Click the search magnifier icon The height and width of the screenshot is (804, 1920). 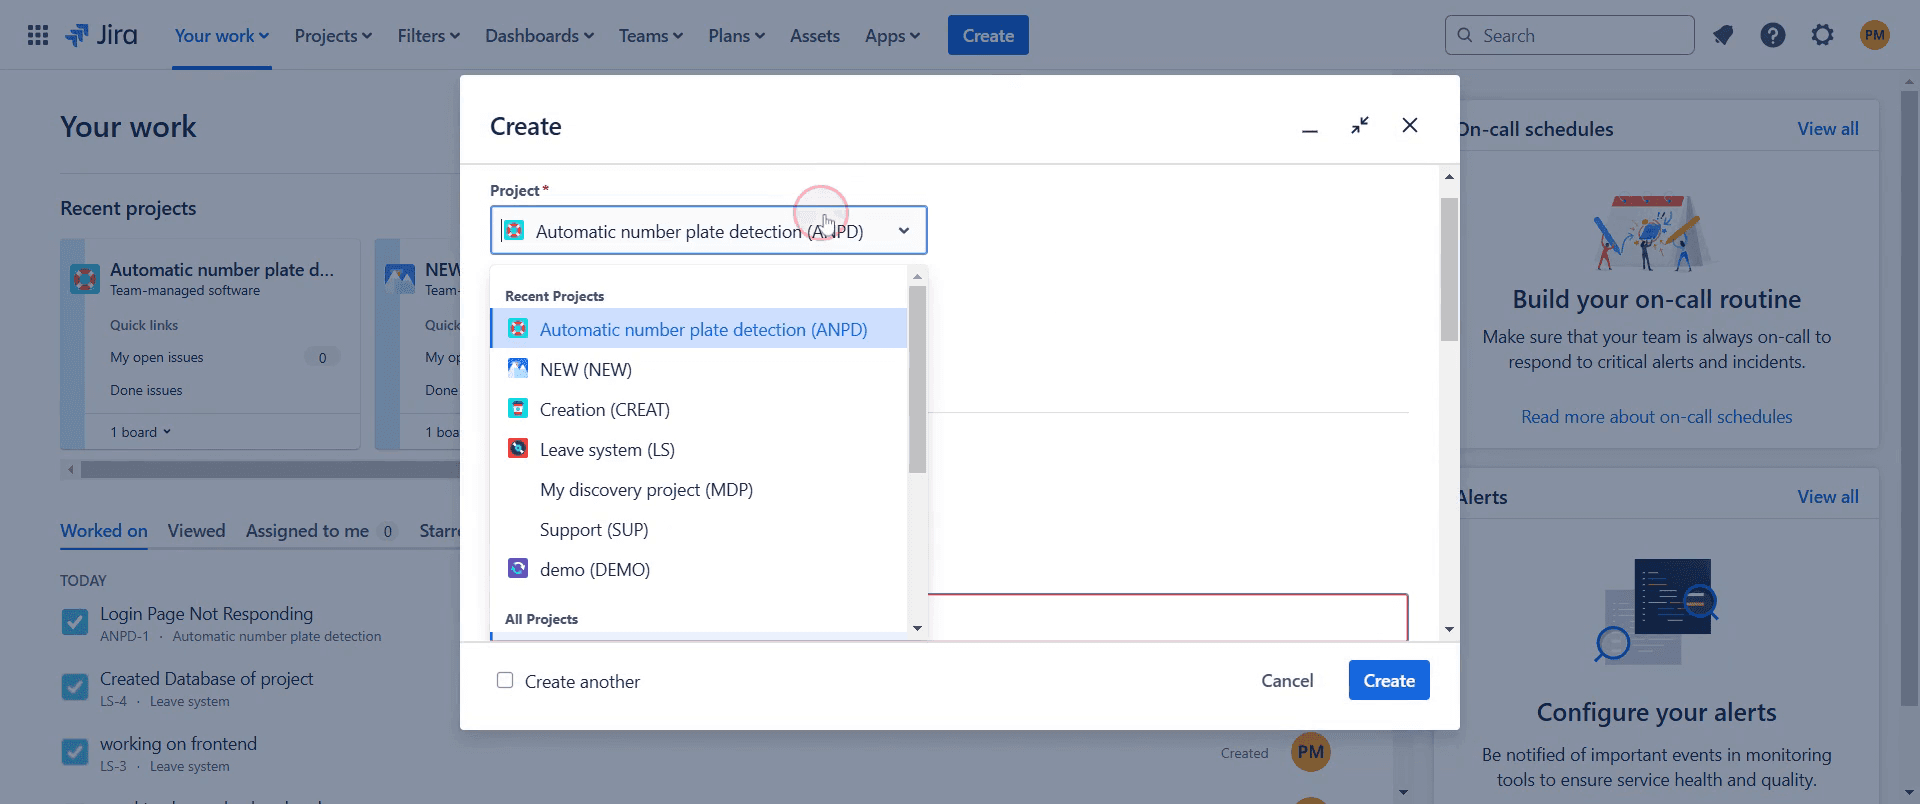[x=1465, y=36]
